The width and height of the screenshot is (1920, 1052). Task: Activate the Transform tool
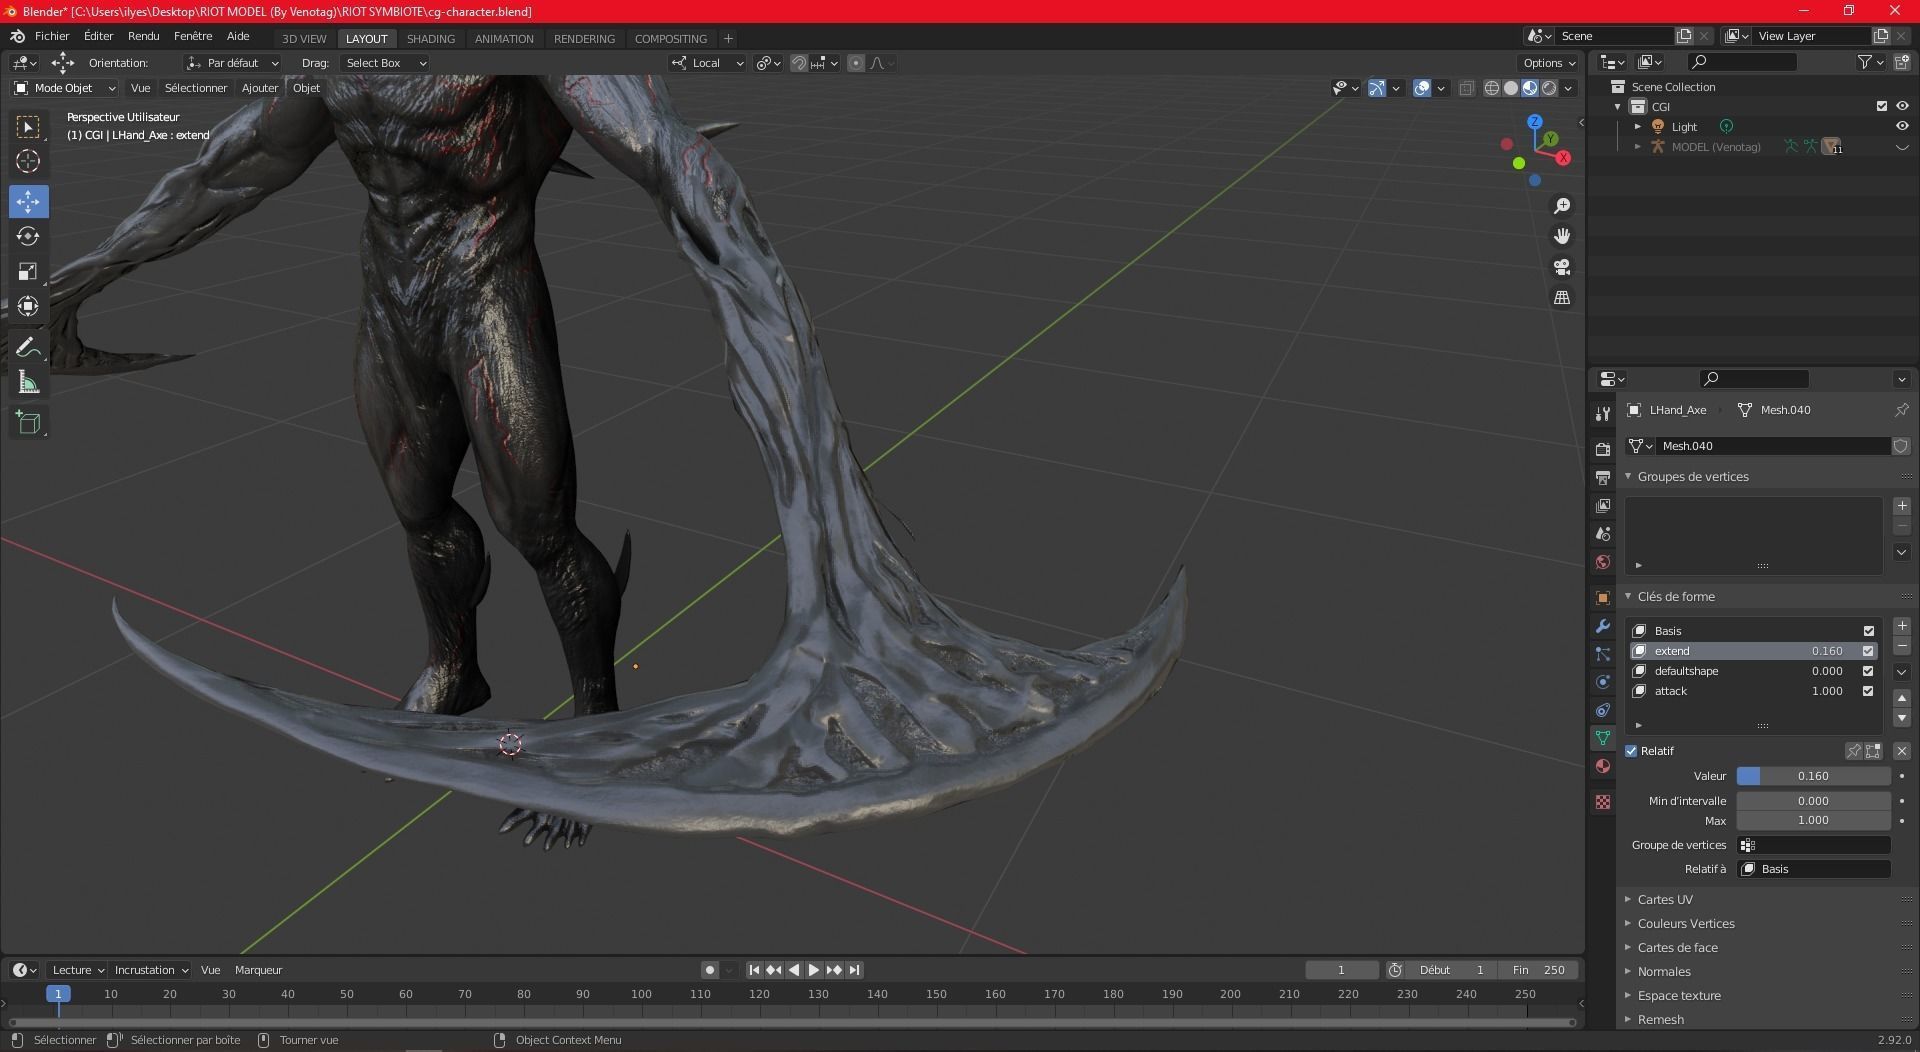pos(28,306)
